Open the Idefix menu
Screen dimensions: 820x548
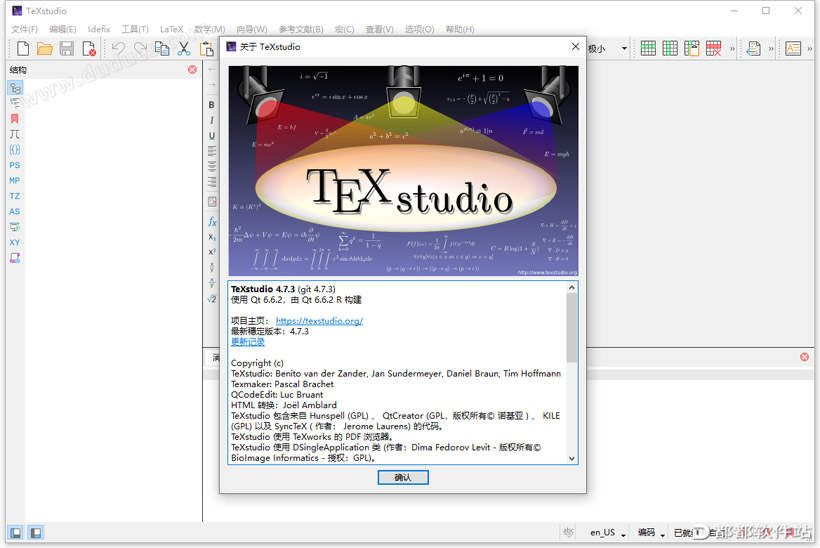point(99,29)
